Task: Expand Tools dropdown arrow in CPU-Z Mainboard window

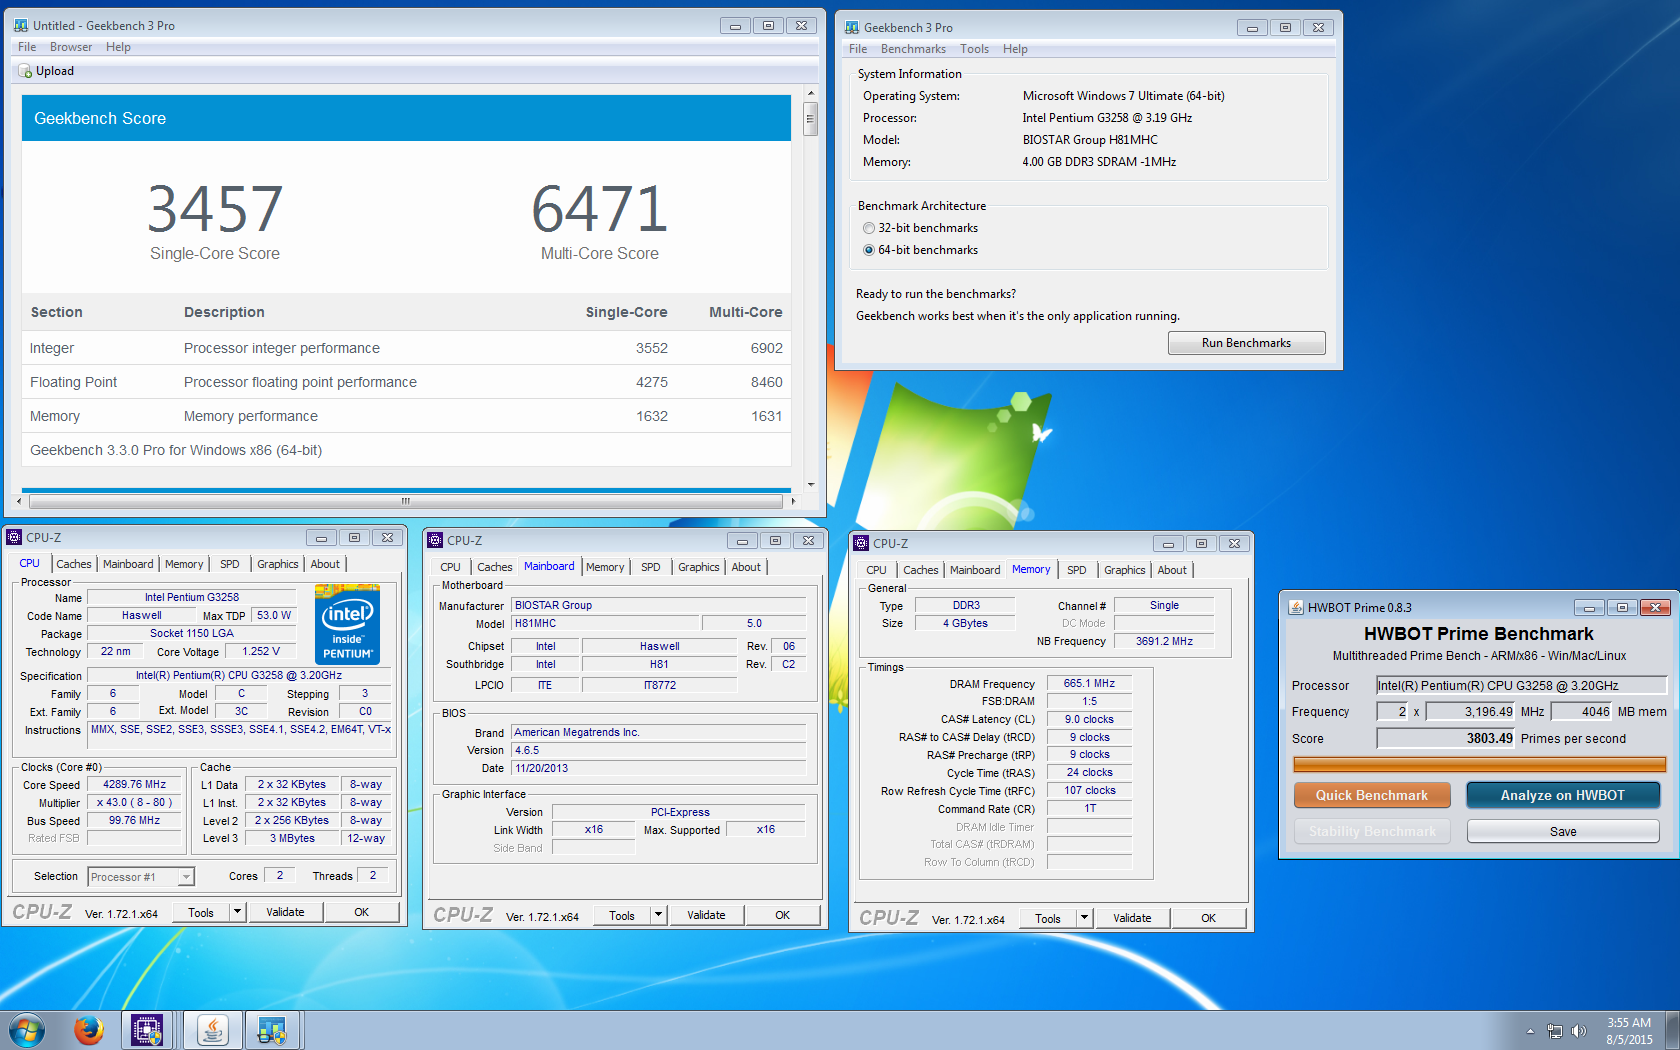Action: 658,915
